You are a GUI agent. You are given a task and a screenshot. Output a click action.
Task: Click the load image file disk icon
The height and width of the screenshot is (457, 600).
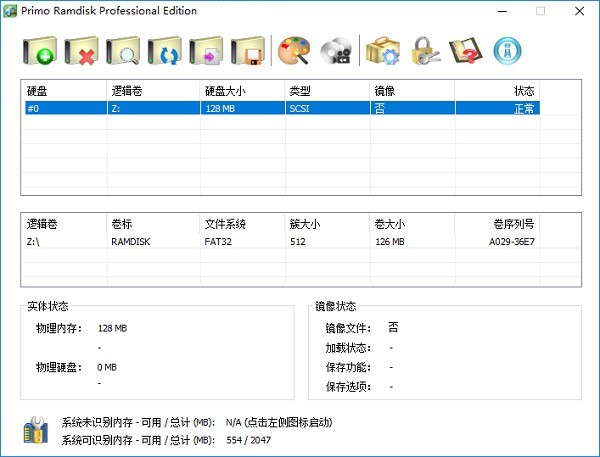(x=206, y=51)
